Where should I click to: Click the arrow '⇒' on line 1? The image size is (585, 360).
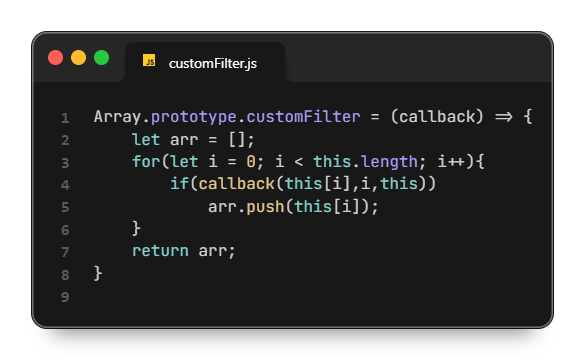[504, 117]
